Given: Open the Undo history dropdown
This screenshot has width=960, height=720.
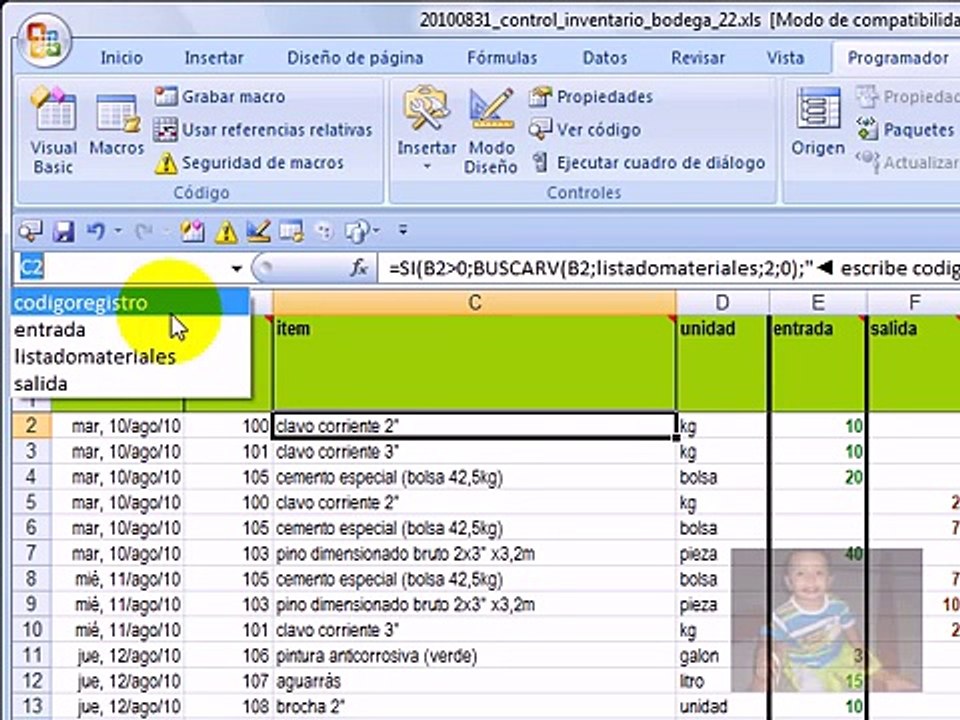Looking at the screenshot, I should [x=118, y=231].
